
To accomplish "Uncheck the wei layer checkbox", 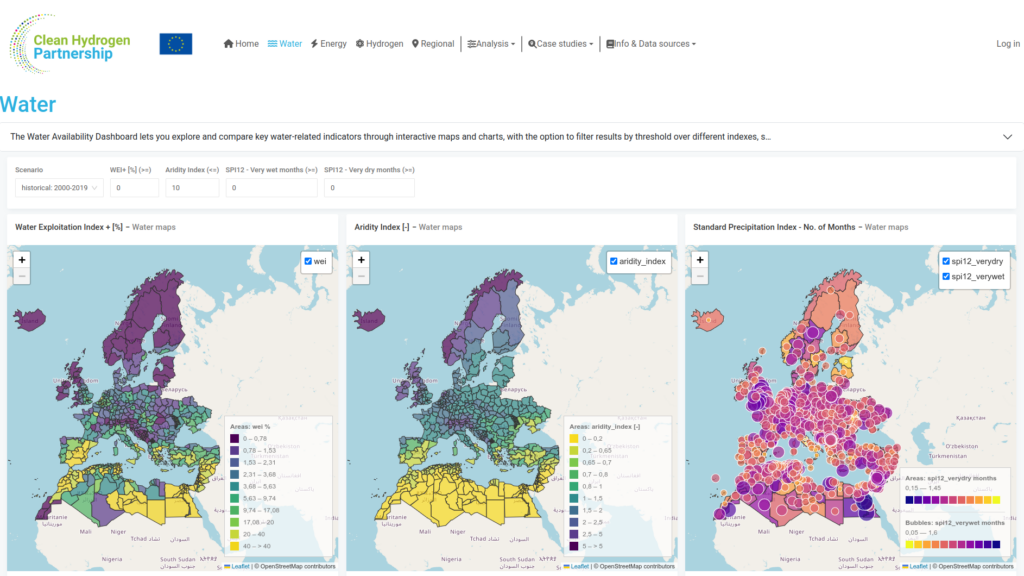I will coord(308,261).
